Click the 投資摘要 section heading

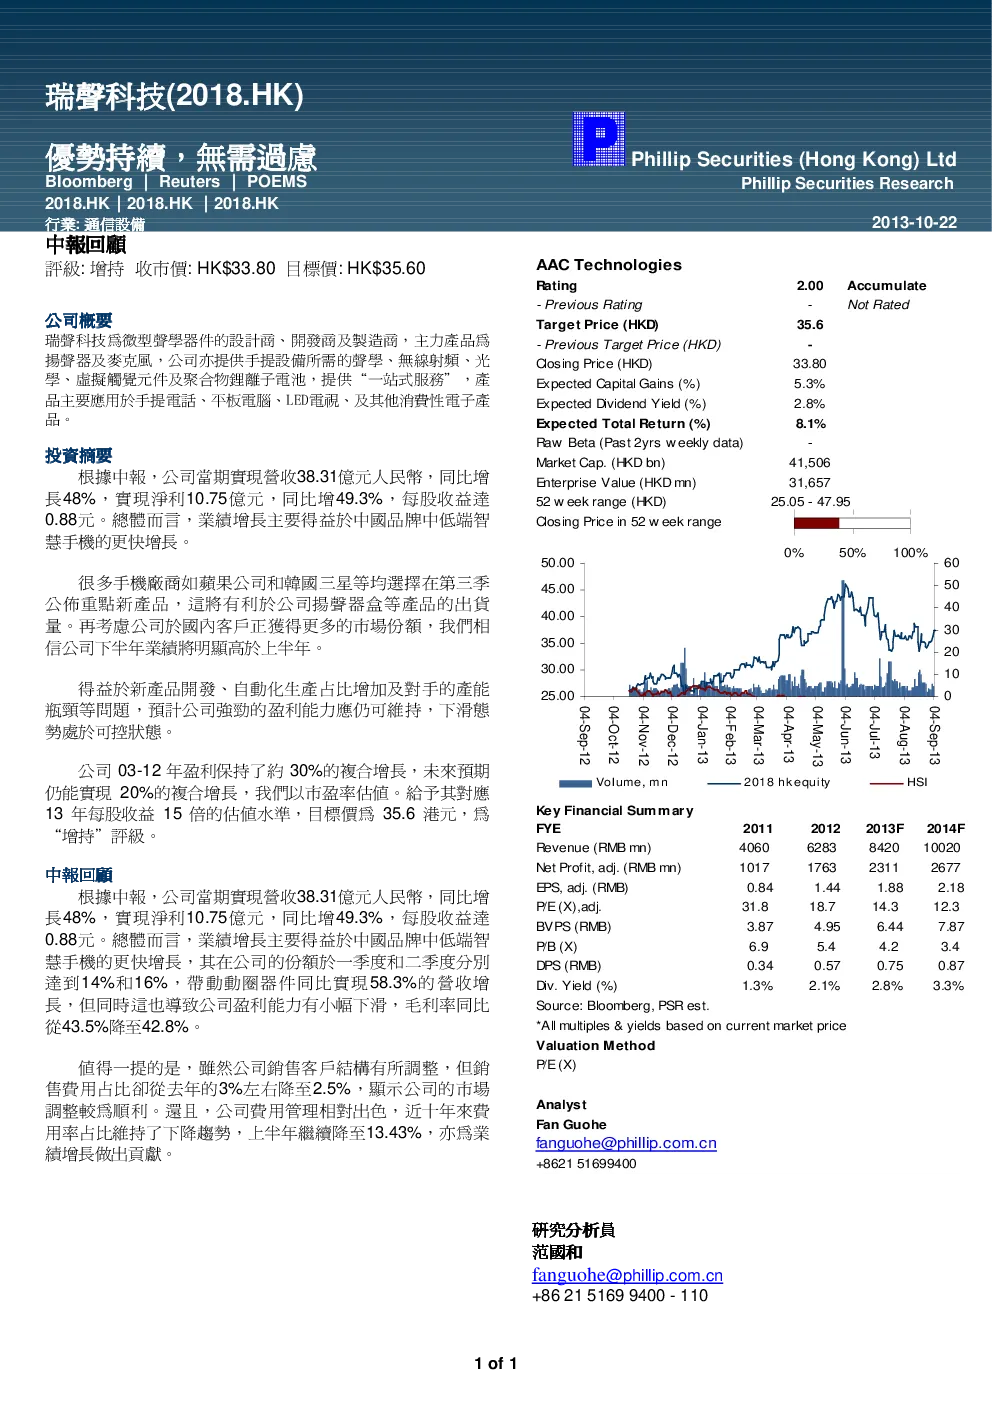point(78,456)
